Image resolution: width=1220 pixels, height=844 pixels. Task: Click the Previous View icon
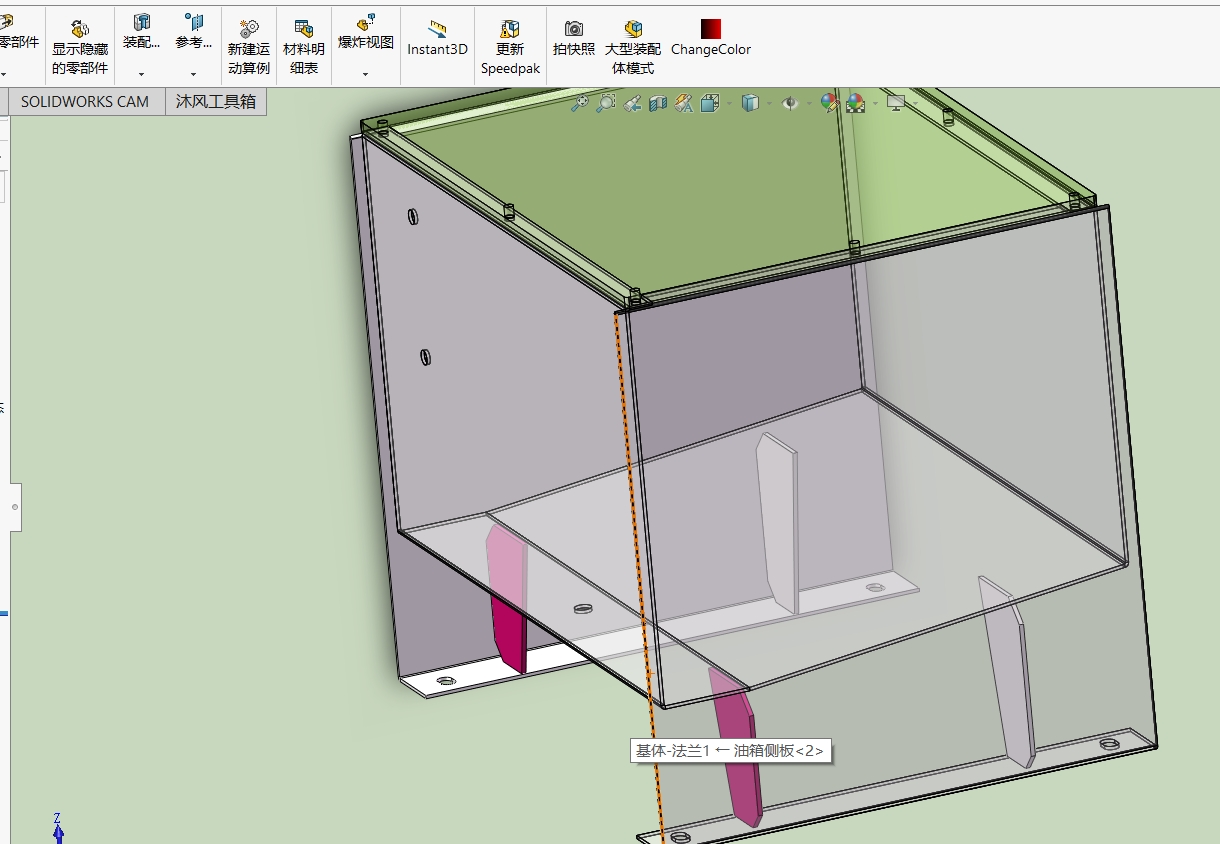[x=632, y=102]
